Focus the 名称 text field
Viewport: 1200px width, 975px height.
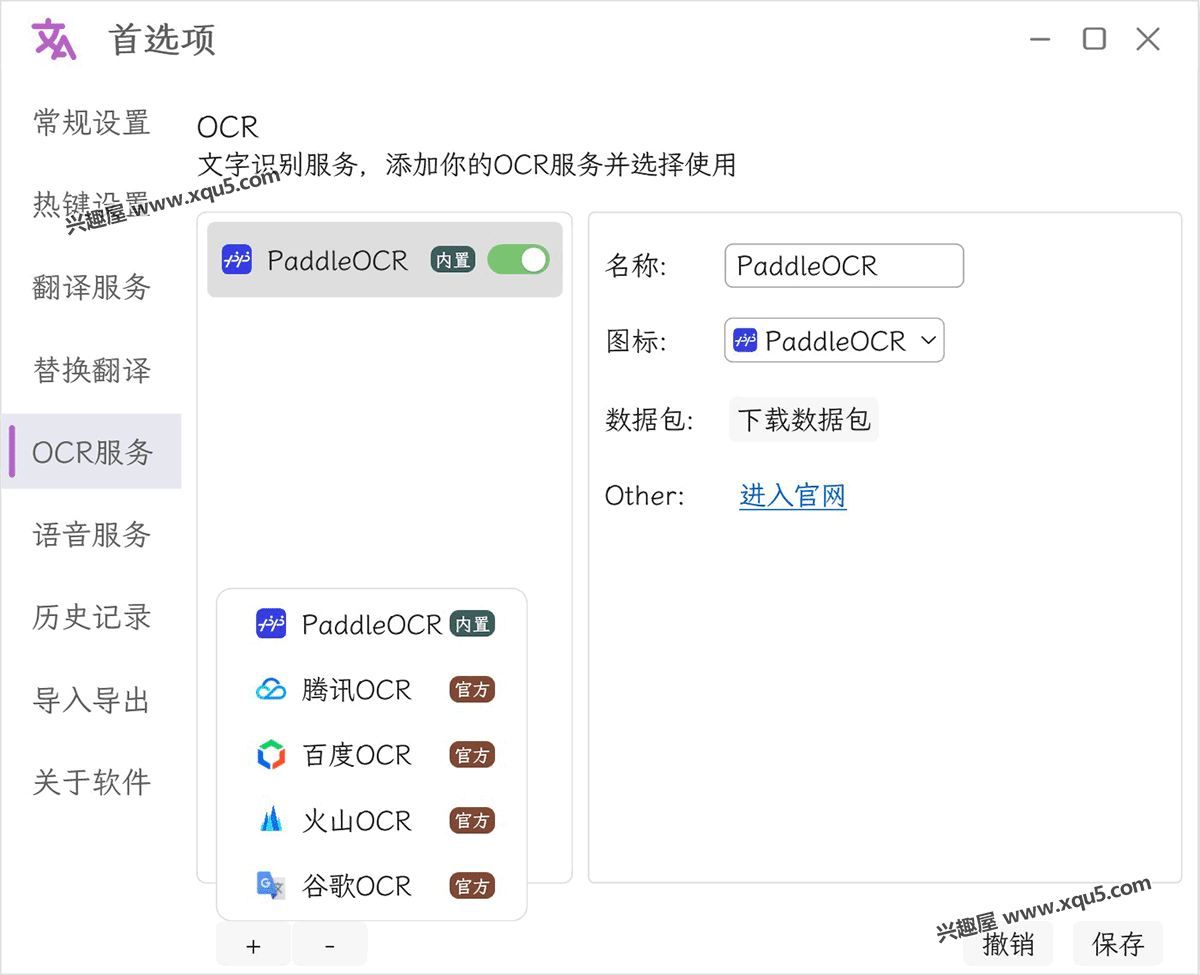tap(844, 266)
